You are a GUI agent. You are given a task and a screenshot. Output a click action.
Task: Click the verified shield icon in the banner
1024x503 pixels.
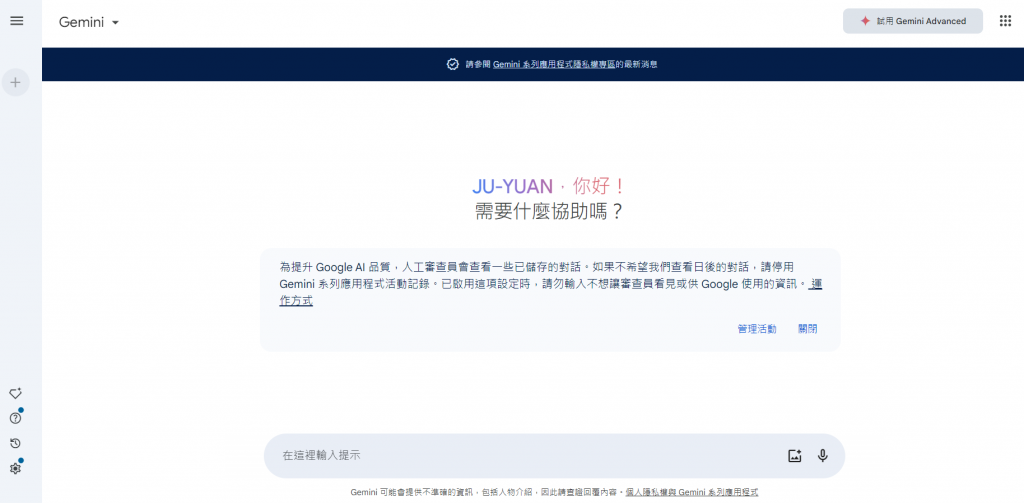(x=453, y=64)
